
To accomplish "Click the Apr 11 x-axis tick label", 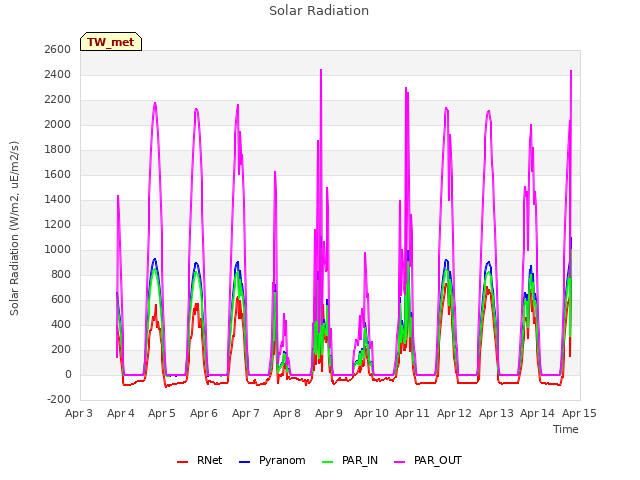I will (412, 413).
